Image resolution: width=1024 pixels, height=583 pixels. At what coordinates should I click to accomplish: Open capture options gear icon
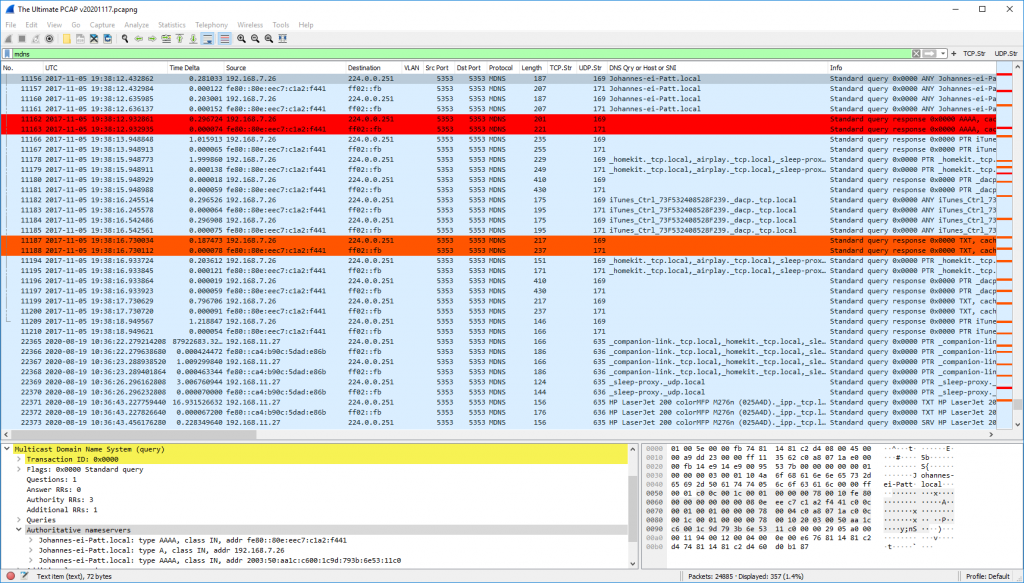(49, 38)
